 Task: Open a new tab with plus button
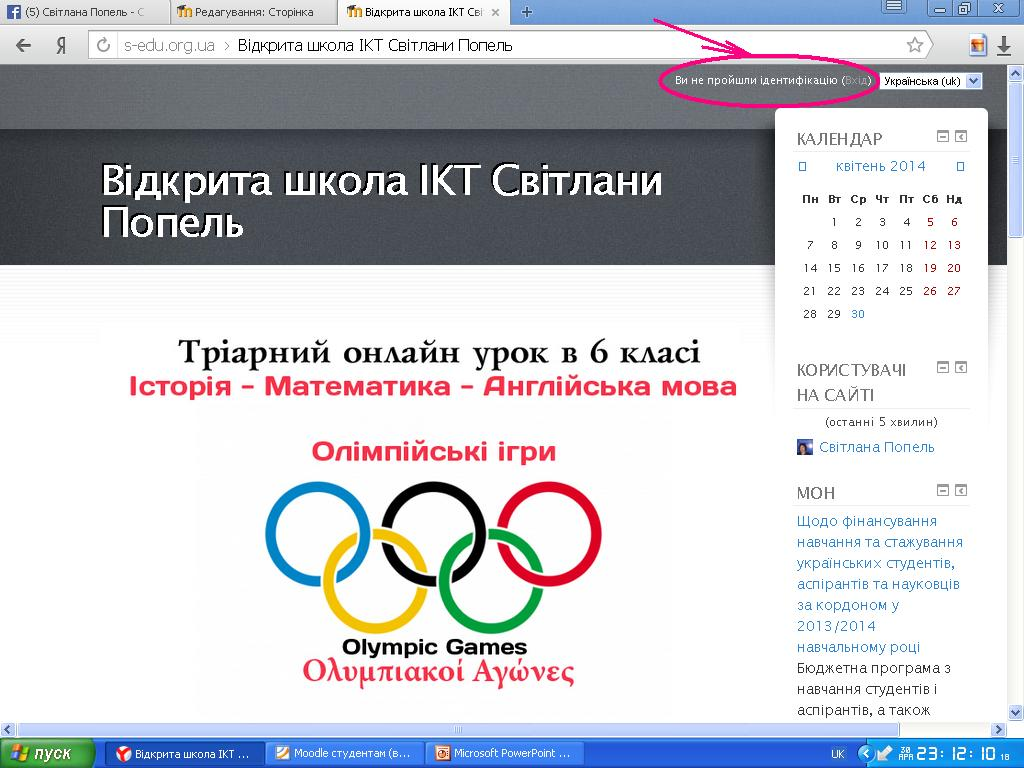tap(526, 12)
